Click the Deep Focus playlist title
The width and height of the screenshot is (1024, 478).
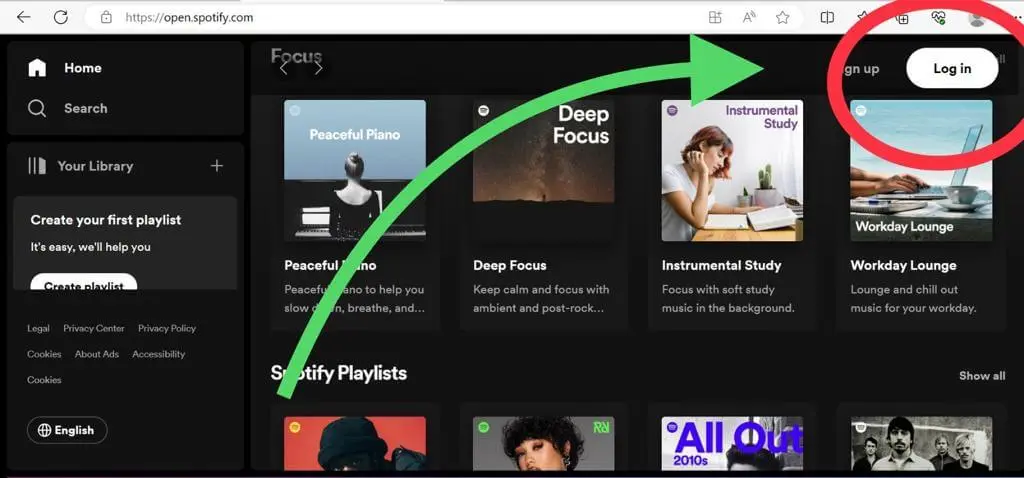(x=509, y=265)
